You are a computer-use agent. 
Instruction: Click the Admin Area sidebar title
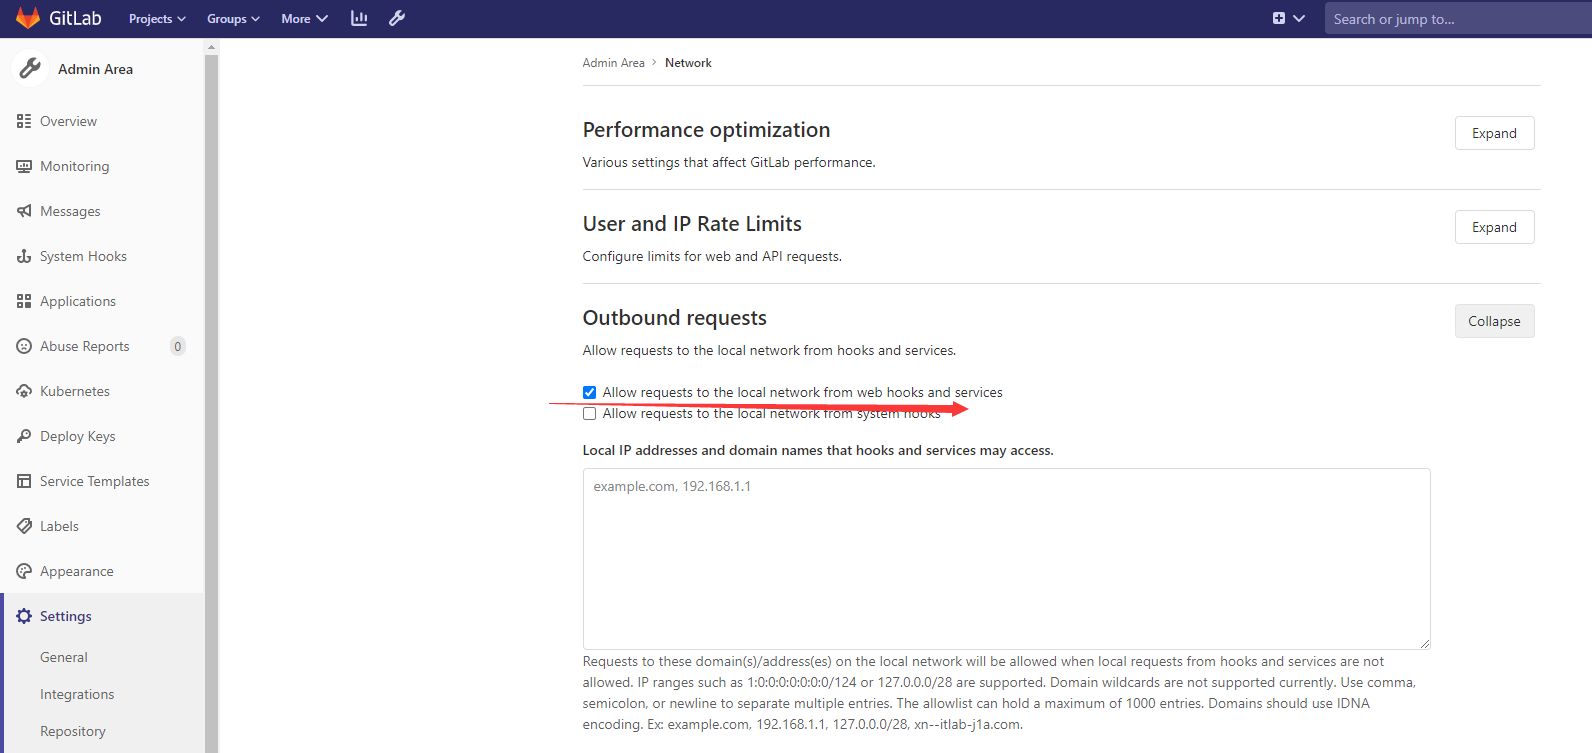pyautogui.click(x=95, y=69)
